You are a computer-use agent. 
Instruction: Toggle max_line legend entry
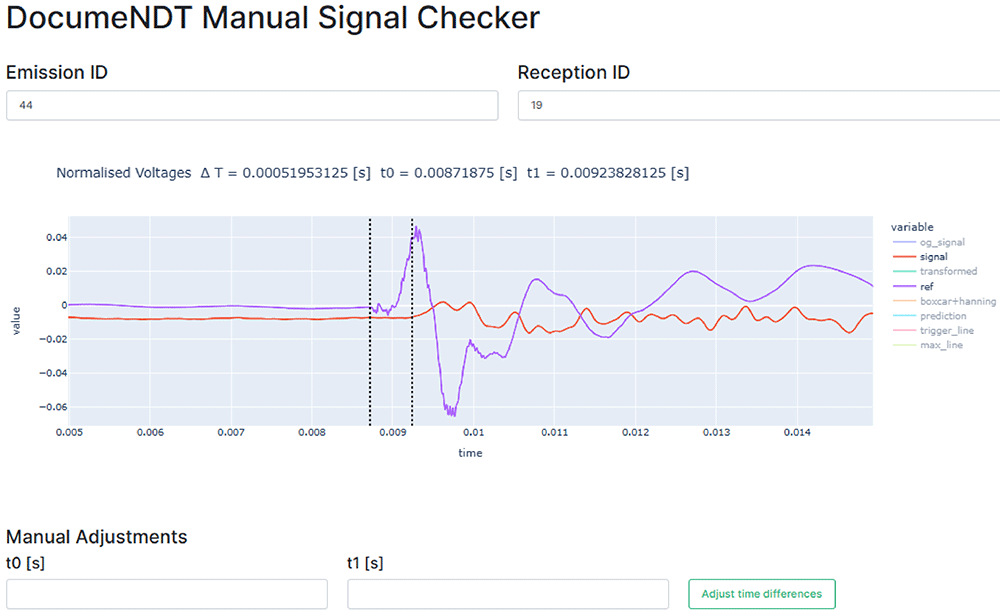(928, 345)
